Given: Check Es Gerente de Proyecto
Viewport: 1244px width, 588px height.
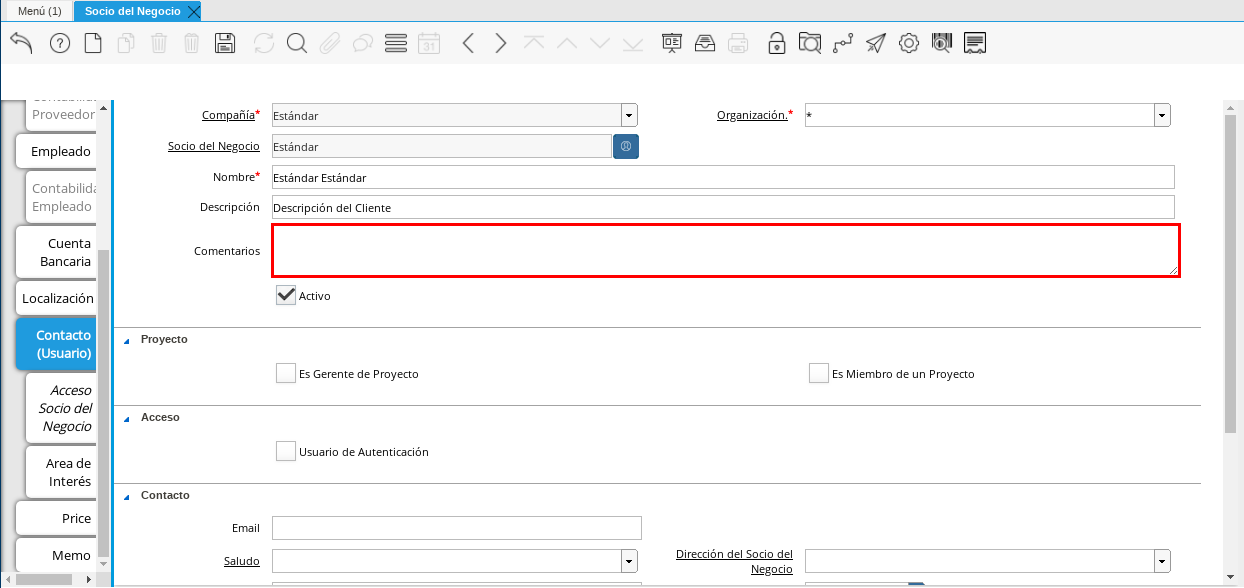Looking at the screenshot, I should tap(286, 373).
